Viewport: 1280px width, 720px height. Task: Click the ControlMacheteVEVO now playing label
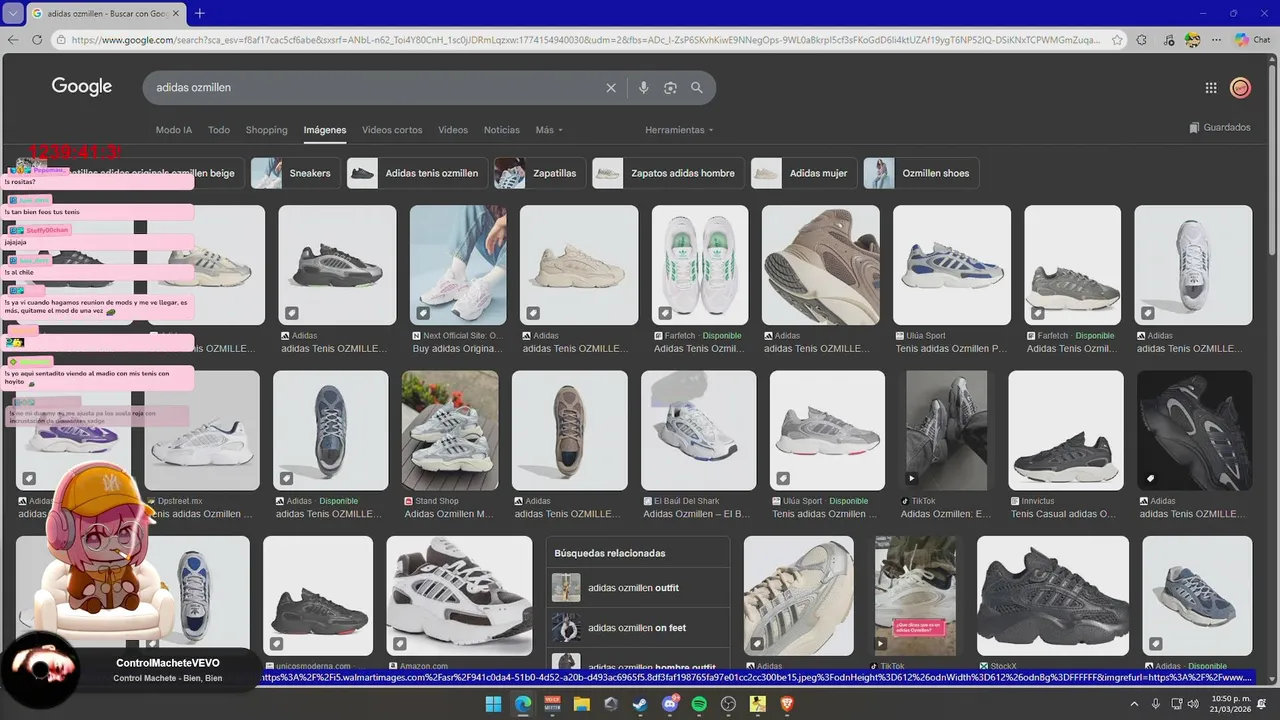168,663
